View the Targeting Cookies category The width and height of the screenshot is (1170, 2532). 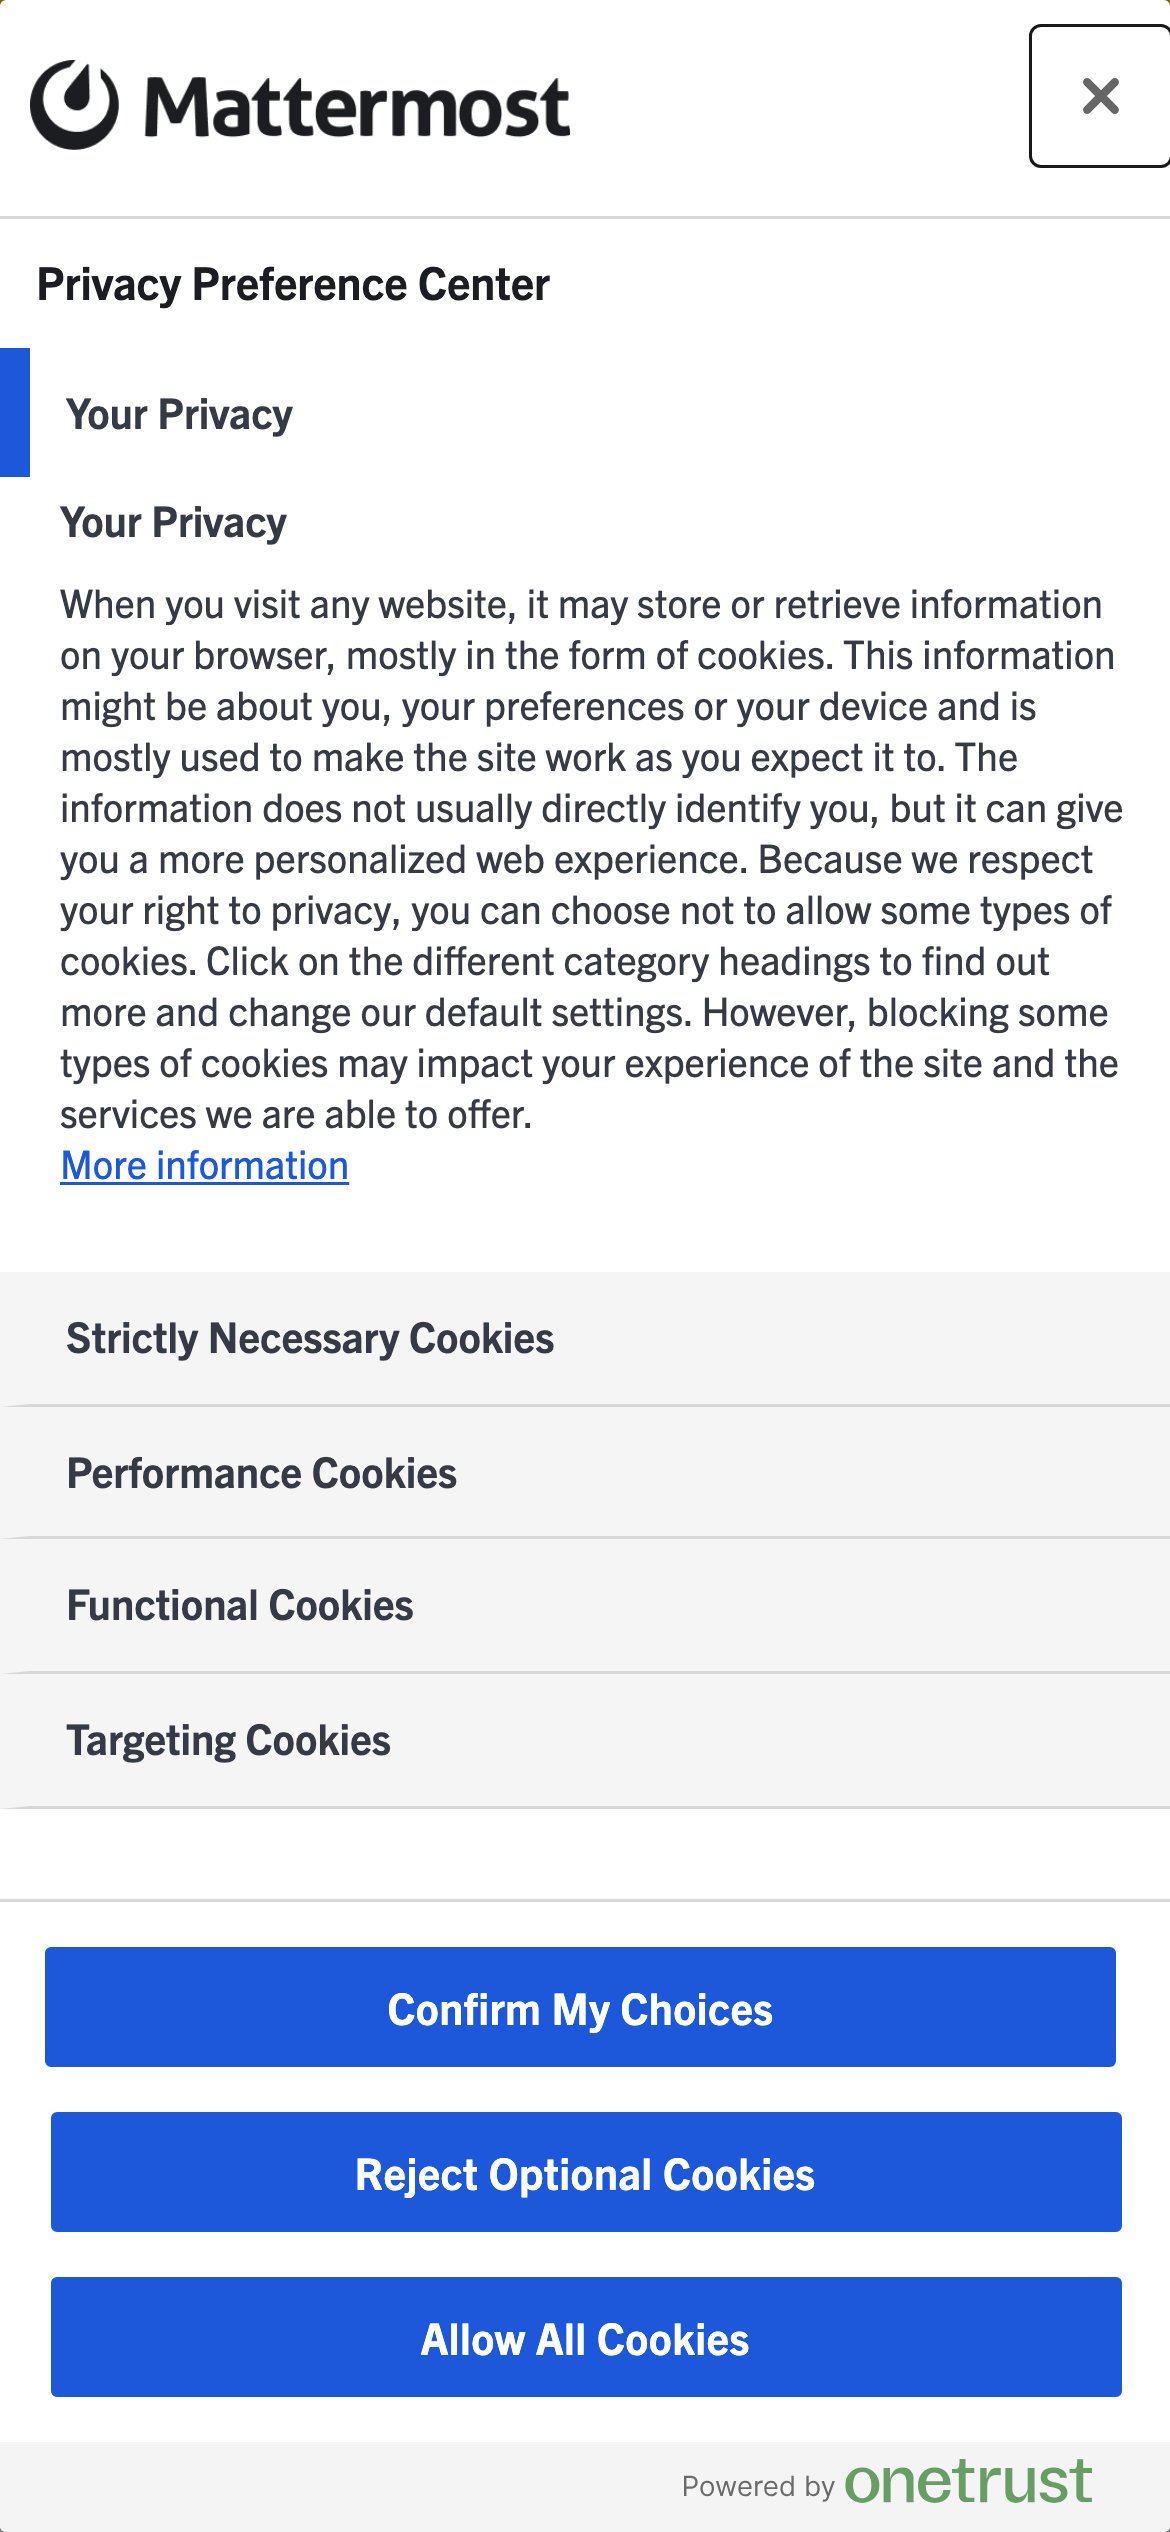coord(229,1741)
